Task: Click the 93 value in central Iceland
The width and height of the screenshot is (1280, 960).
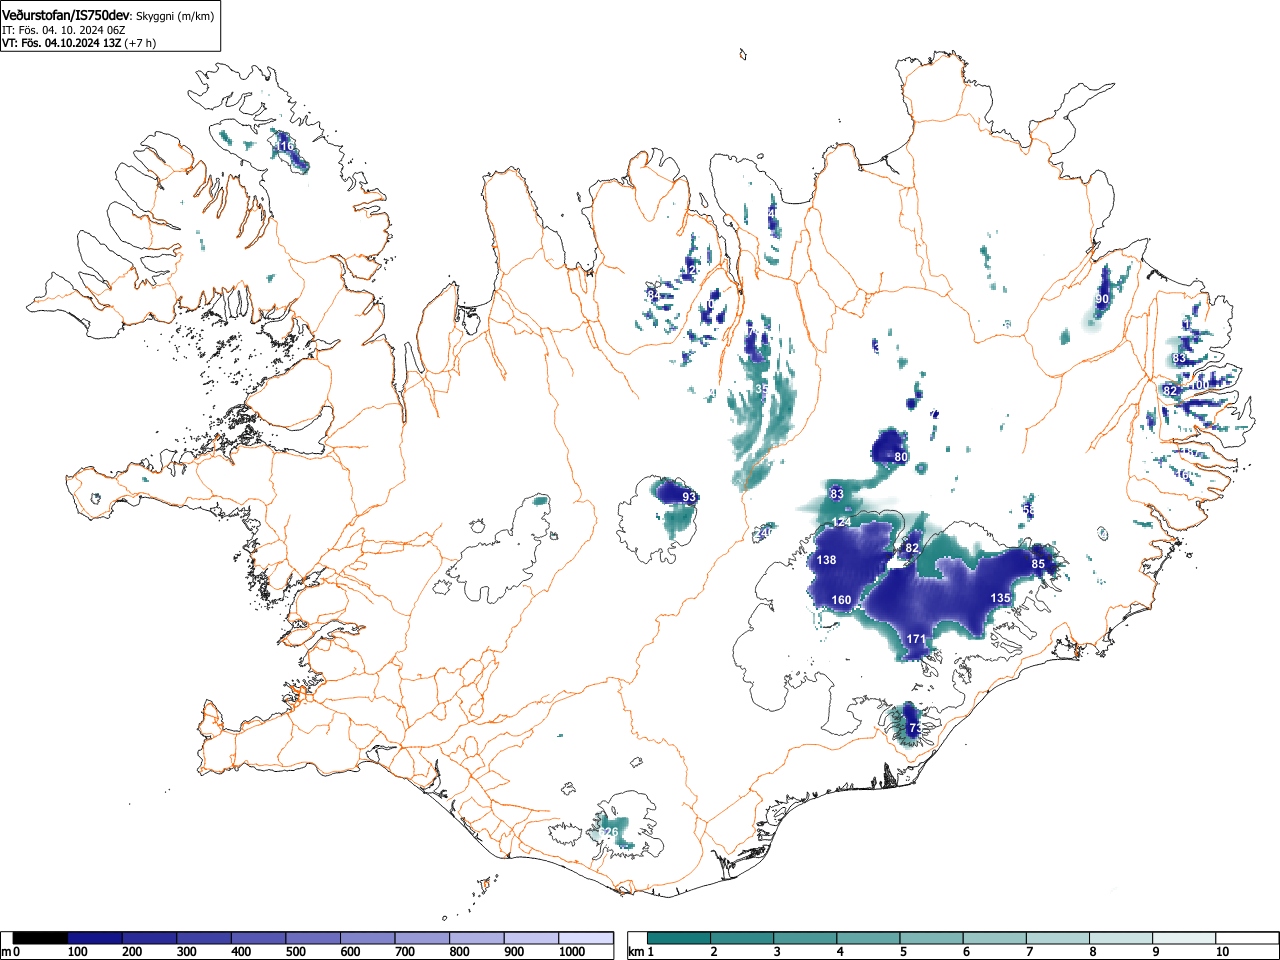Action: [689, 497]
